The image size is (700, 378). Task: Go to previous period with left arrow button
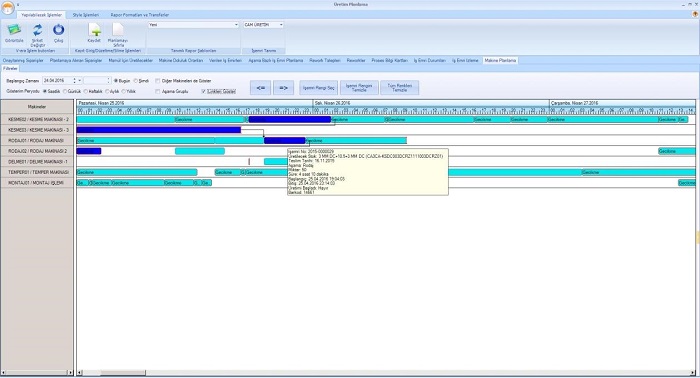[x=261, y=88]
